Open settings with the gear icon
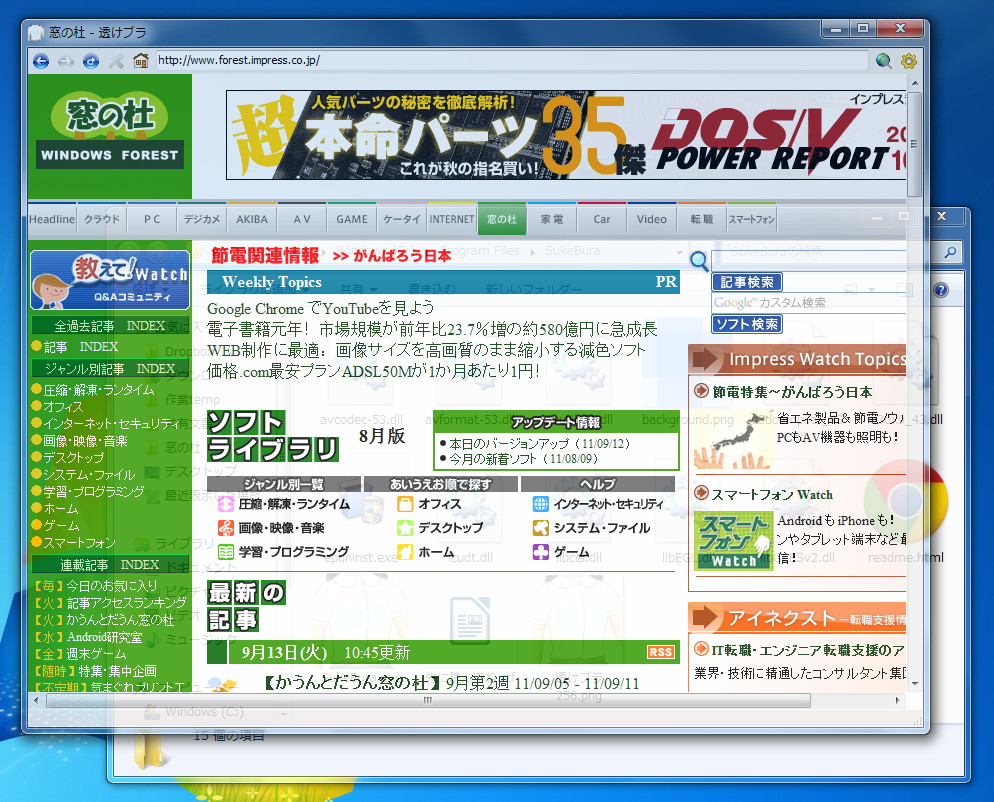 pos(908,61)
